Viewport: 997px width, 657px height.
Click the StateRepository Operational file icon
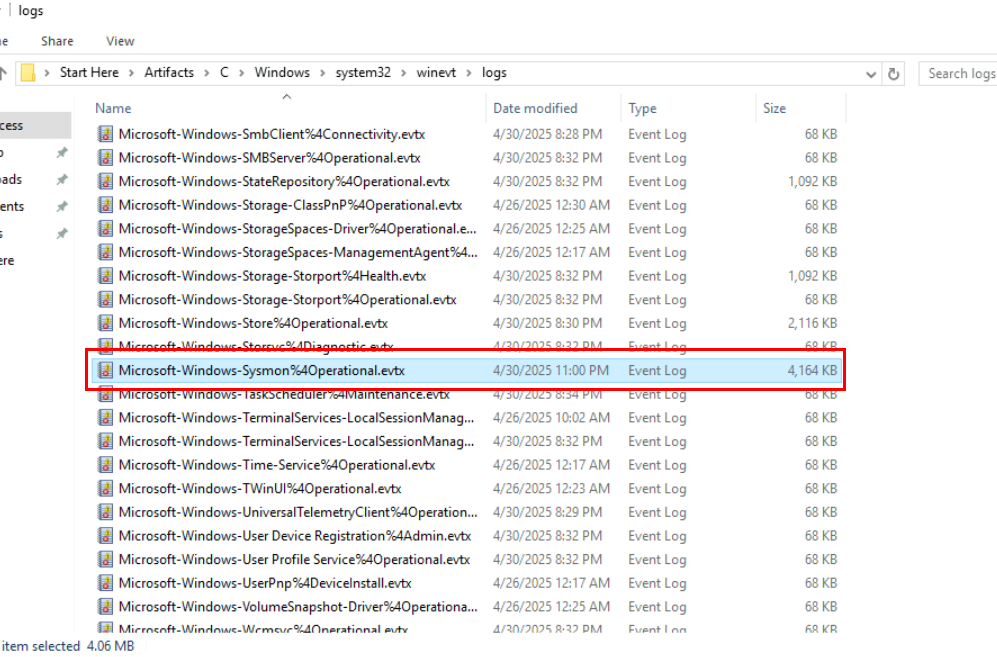[x=105, y=182]
